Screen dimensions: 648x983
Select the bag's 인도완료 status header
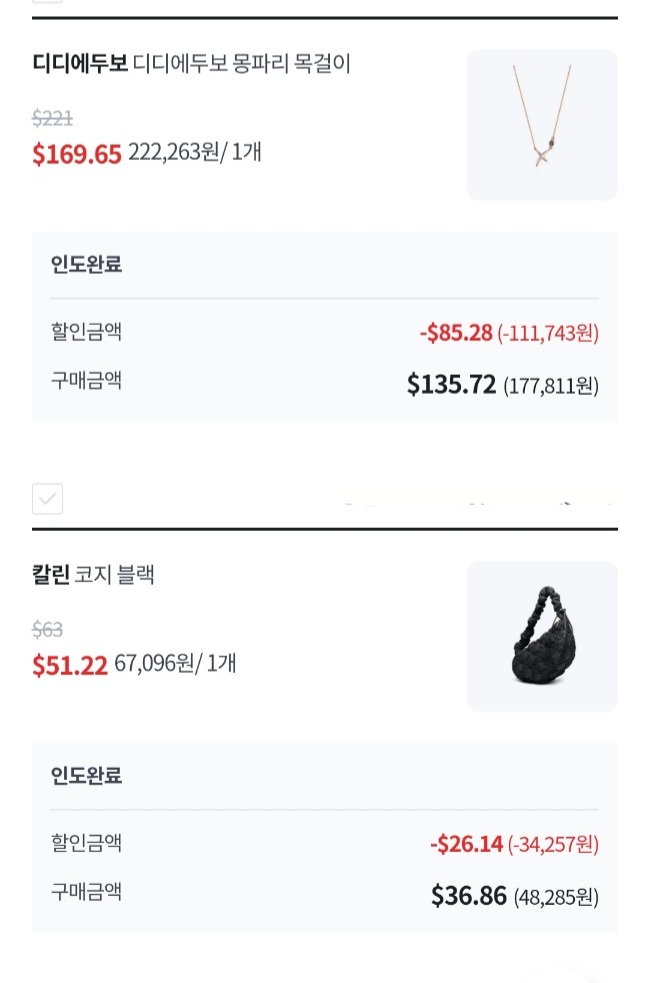click(x=86, y=776)
